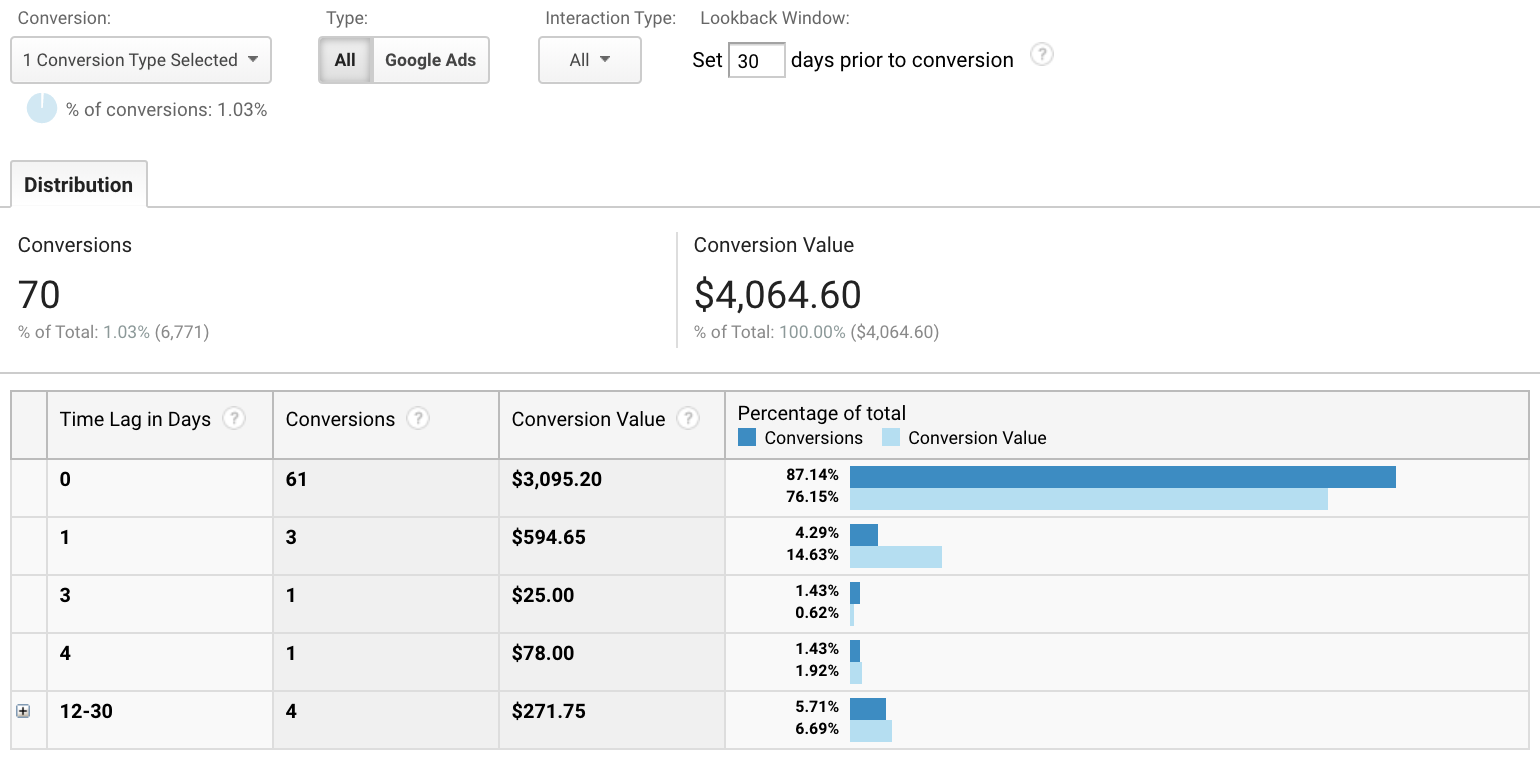Select the All type toggle button

point(345,60)
